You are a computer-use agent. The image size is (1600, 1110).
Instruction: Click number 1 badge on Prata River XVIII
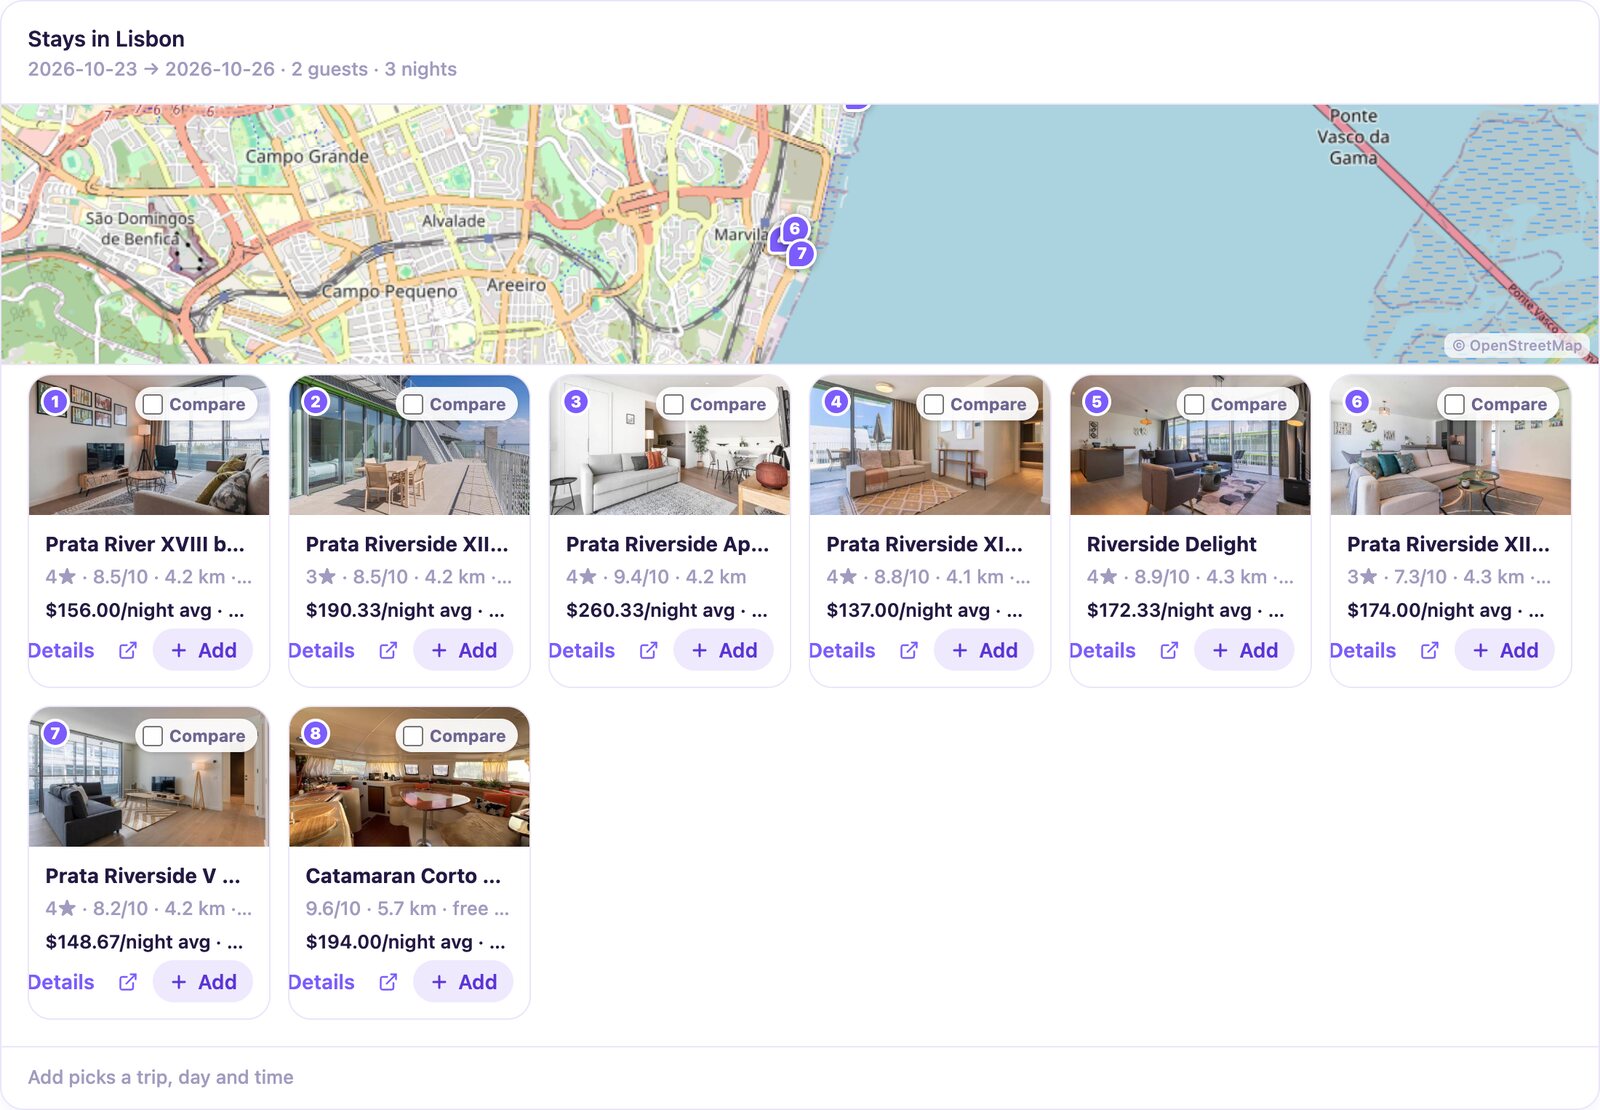pos(55,401)
